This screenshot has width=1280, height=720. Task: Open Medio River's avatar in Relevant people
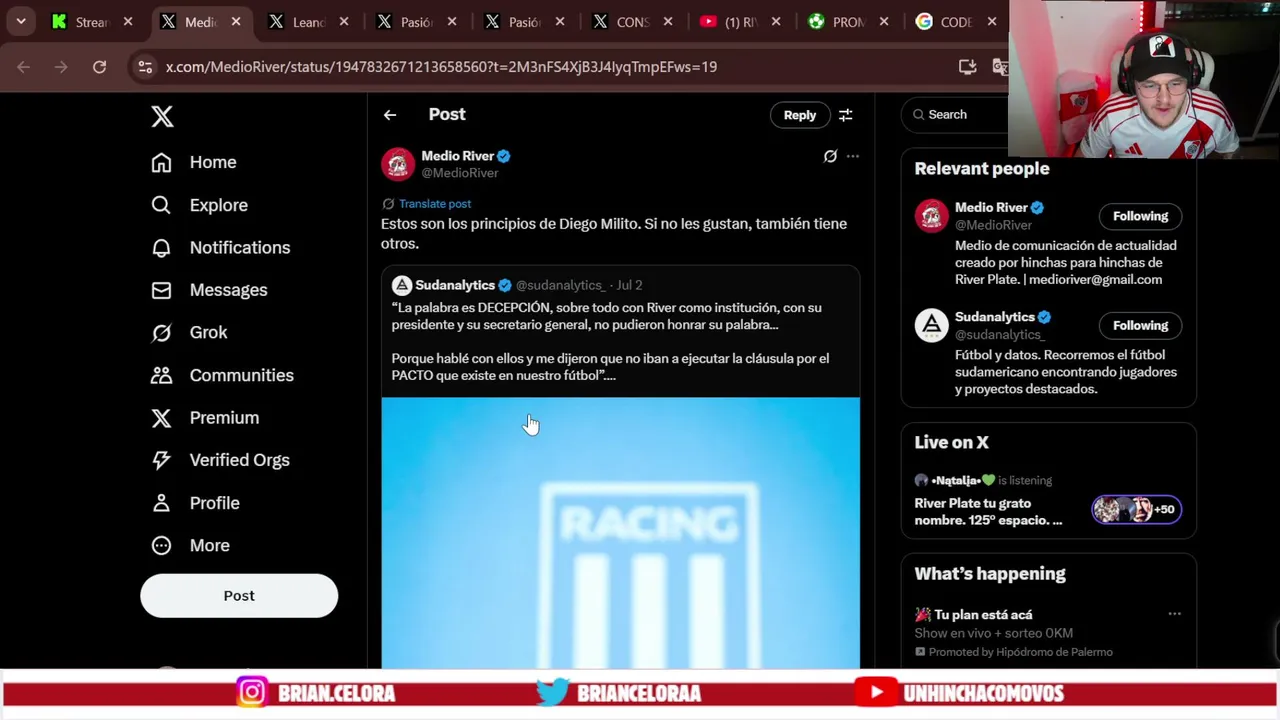click(x=931, y=215)
